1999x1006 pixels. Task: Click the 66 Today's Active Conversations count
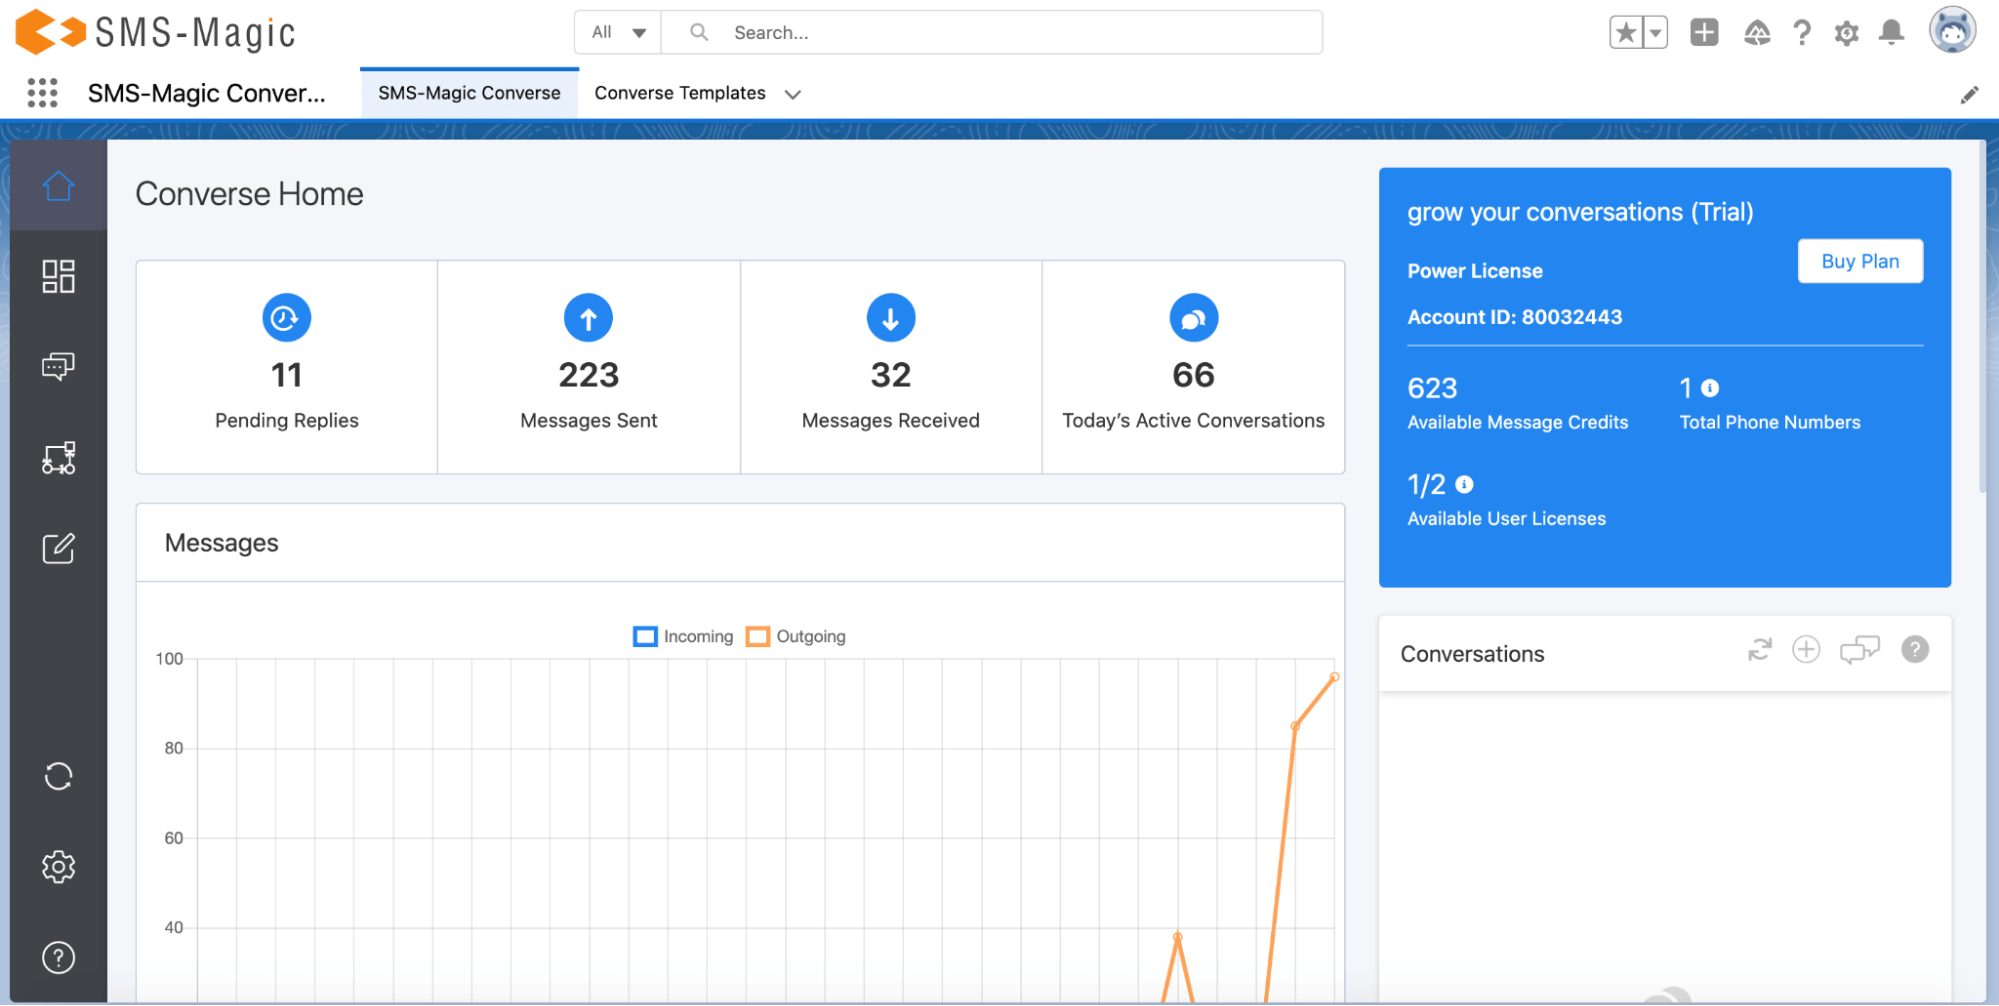[x=1194, y=375]
